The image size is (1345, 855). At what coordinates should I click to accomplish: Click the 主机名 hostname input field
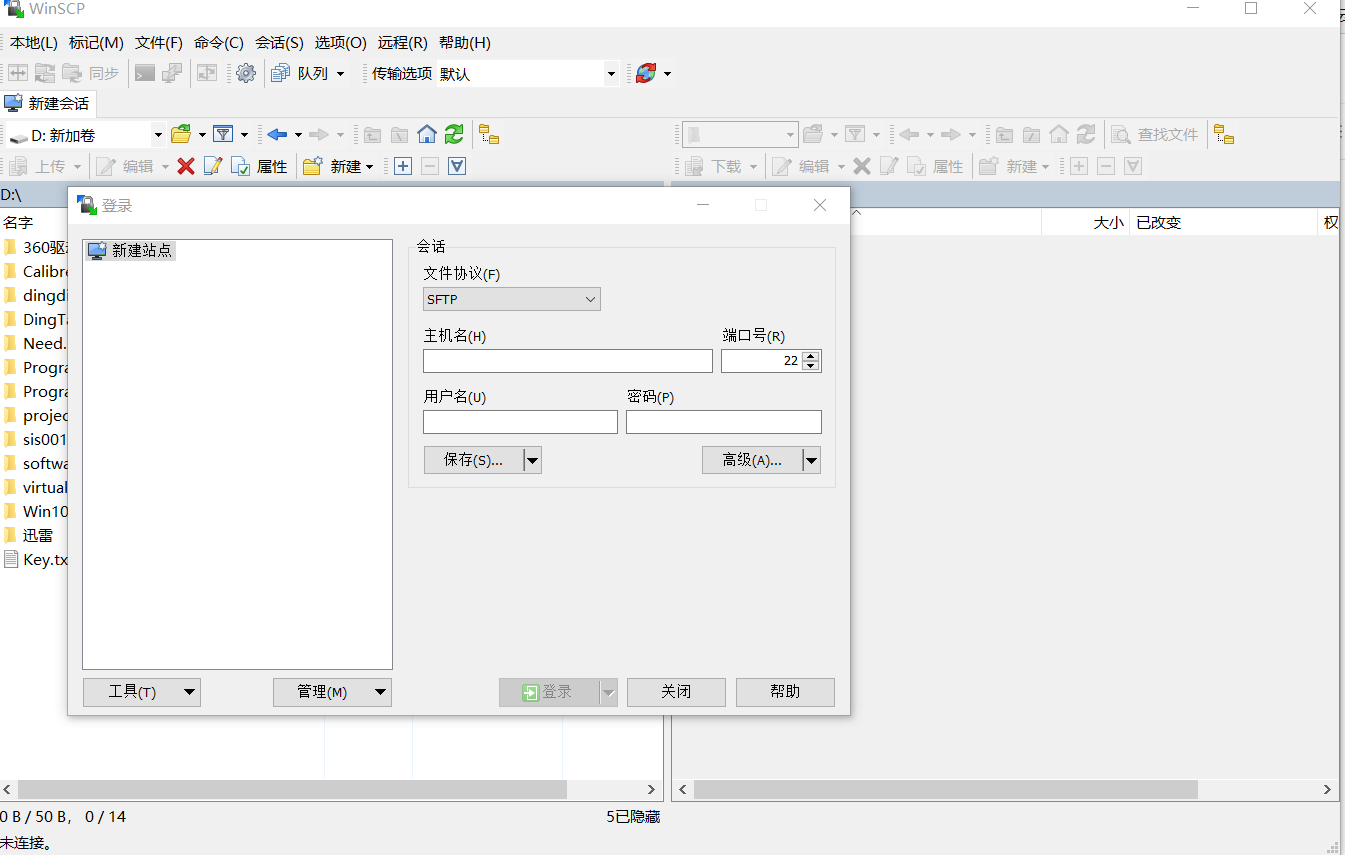pos(568,361)
